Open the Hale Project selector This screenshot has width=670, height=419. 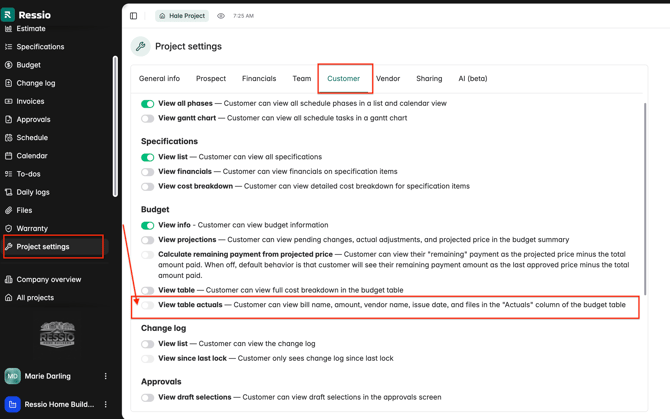click(182, 16)
